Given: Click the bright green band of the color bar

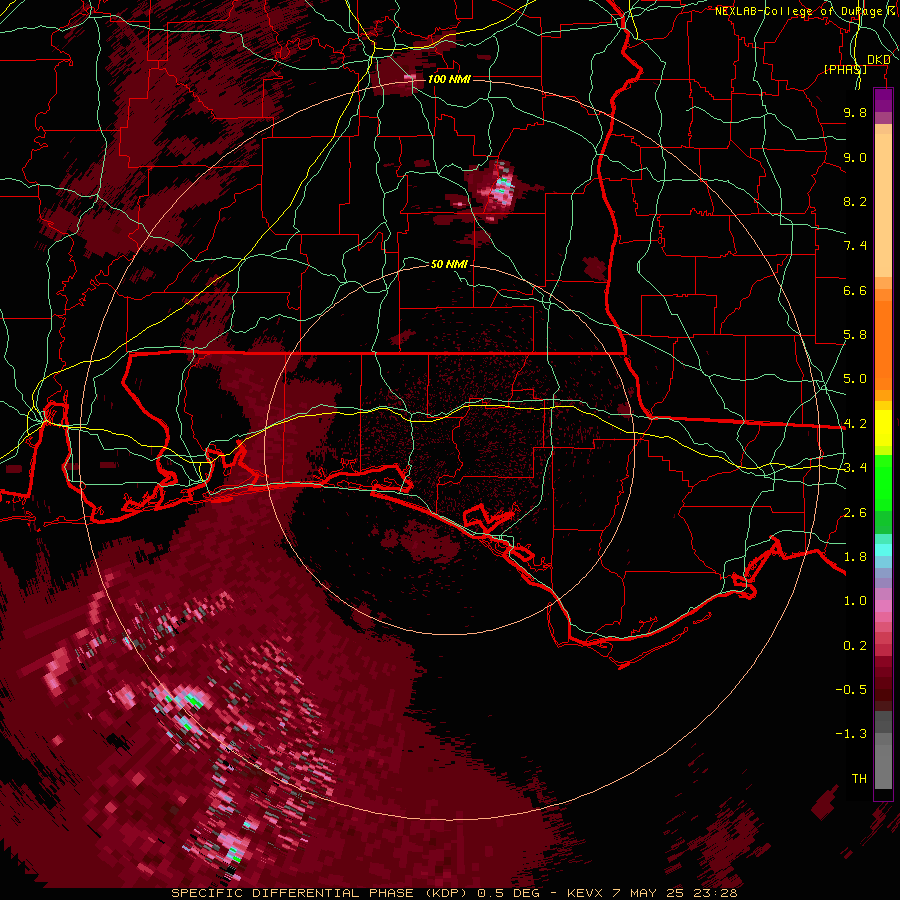Looking at the screenshot, I should (883, 482).
